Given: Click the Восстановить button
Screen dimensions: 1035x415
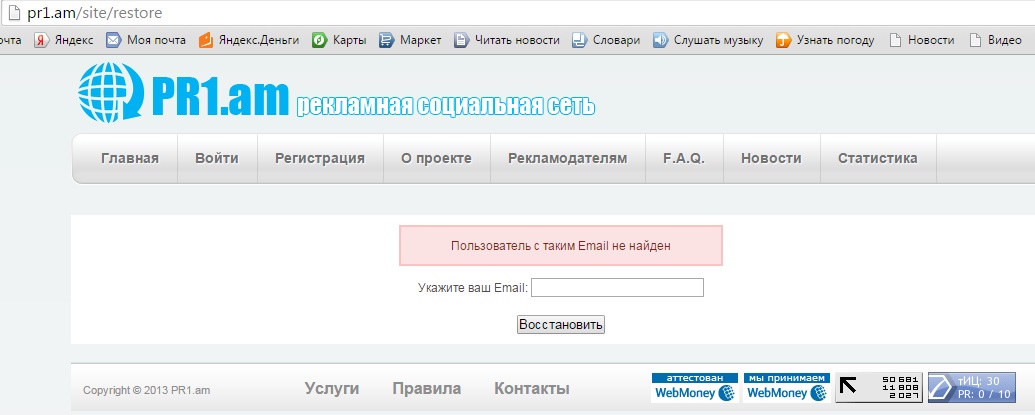Looking at the screenshot, I should coord(560,325).
